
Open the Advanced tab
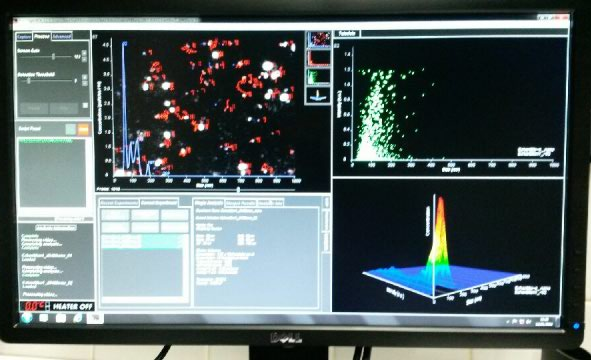click(61, 37)
